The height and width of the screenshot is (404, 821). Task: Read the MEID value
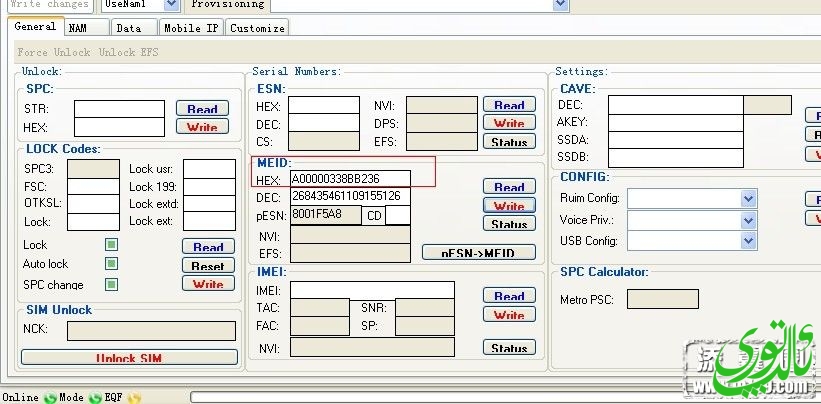coord(509,187)
